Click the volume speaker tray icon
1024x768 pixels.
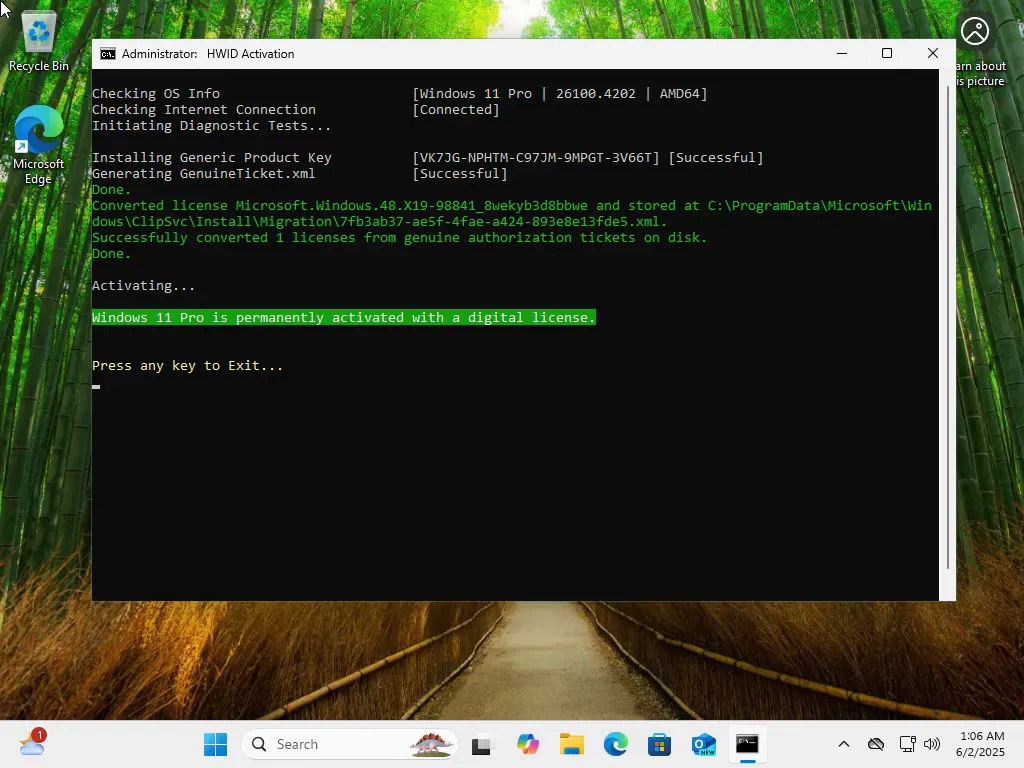pos(932,744)
